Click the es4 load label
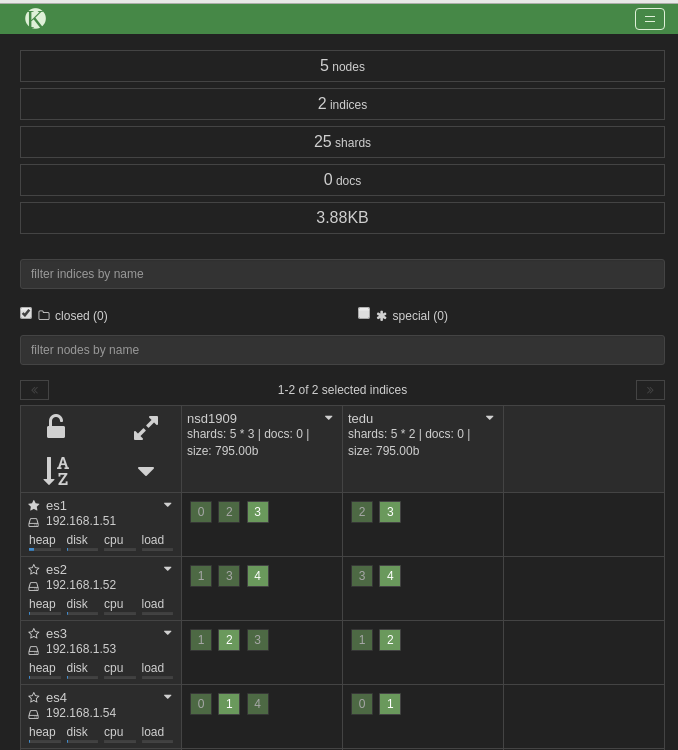This screenshot has height=750, width=678. coord(153,732)
